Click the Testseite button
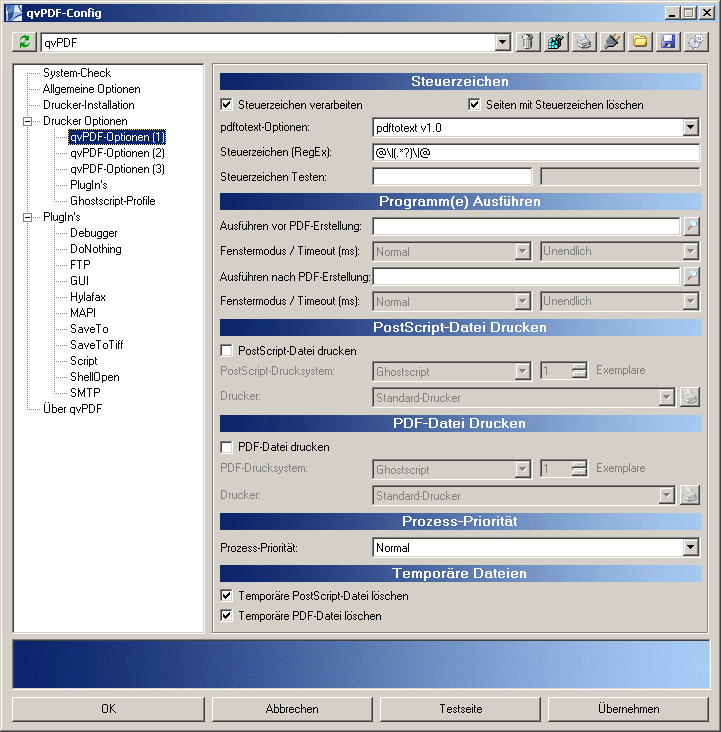The height and width of the screenshot is (732, 721). (460, 709)
